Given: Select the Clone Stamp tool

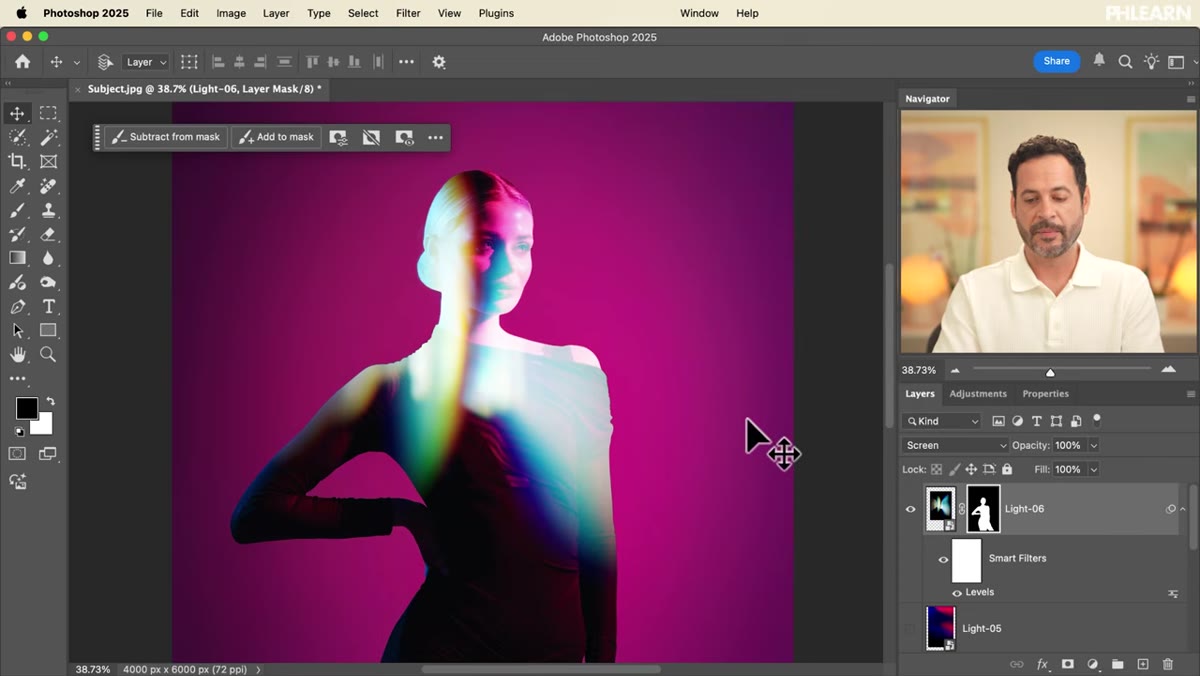Looking at the screenshot, I should click(48, 210).
